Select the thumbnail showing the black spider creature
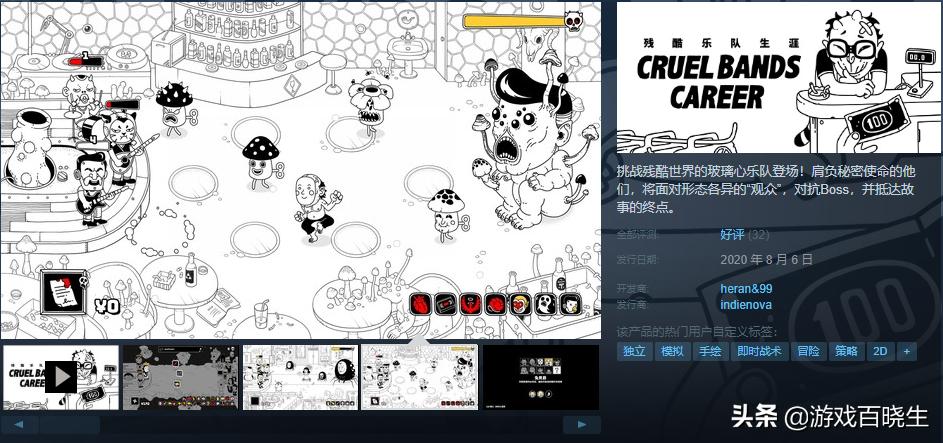The width and height of the screenshot is (943, 443). [x=300, y=377]
